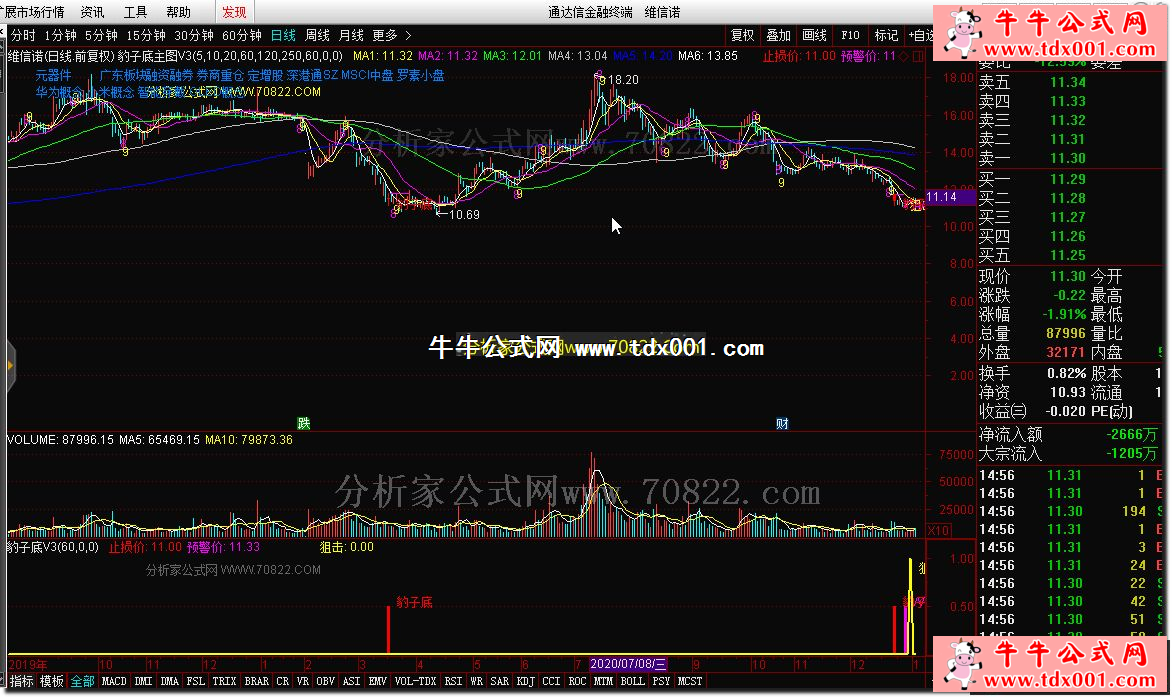The width and height of the screenshot is (1172, 697).
Task: Click the MSCI中盘 concept tag
Action: click(367, 75)
